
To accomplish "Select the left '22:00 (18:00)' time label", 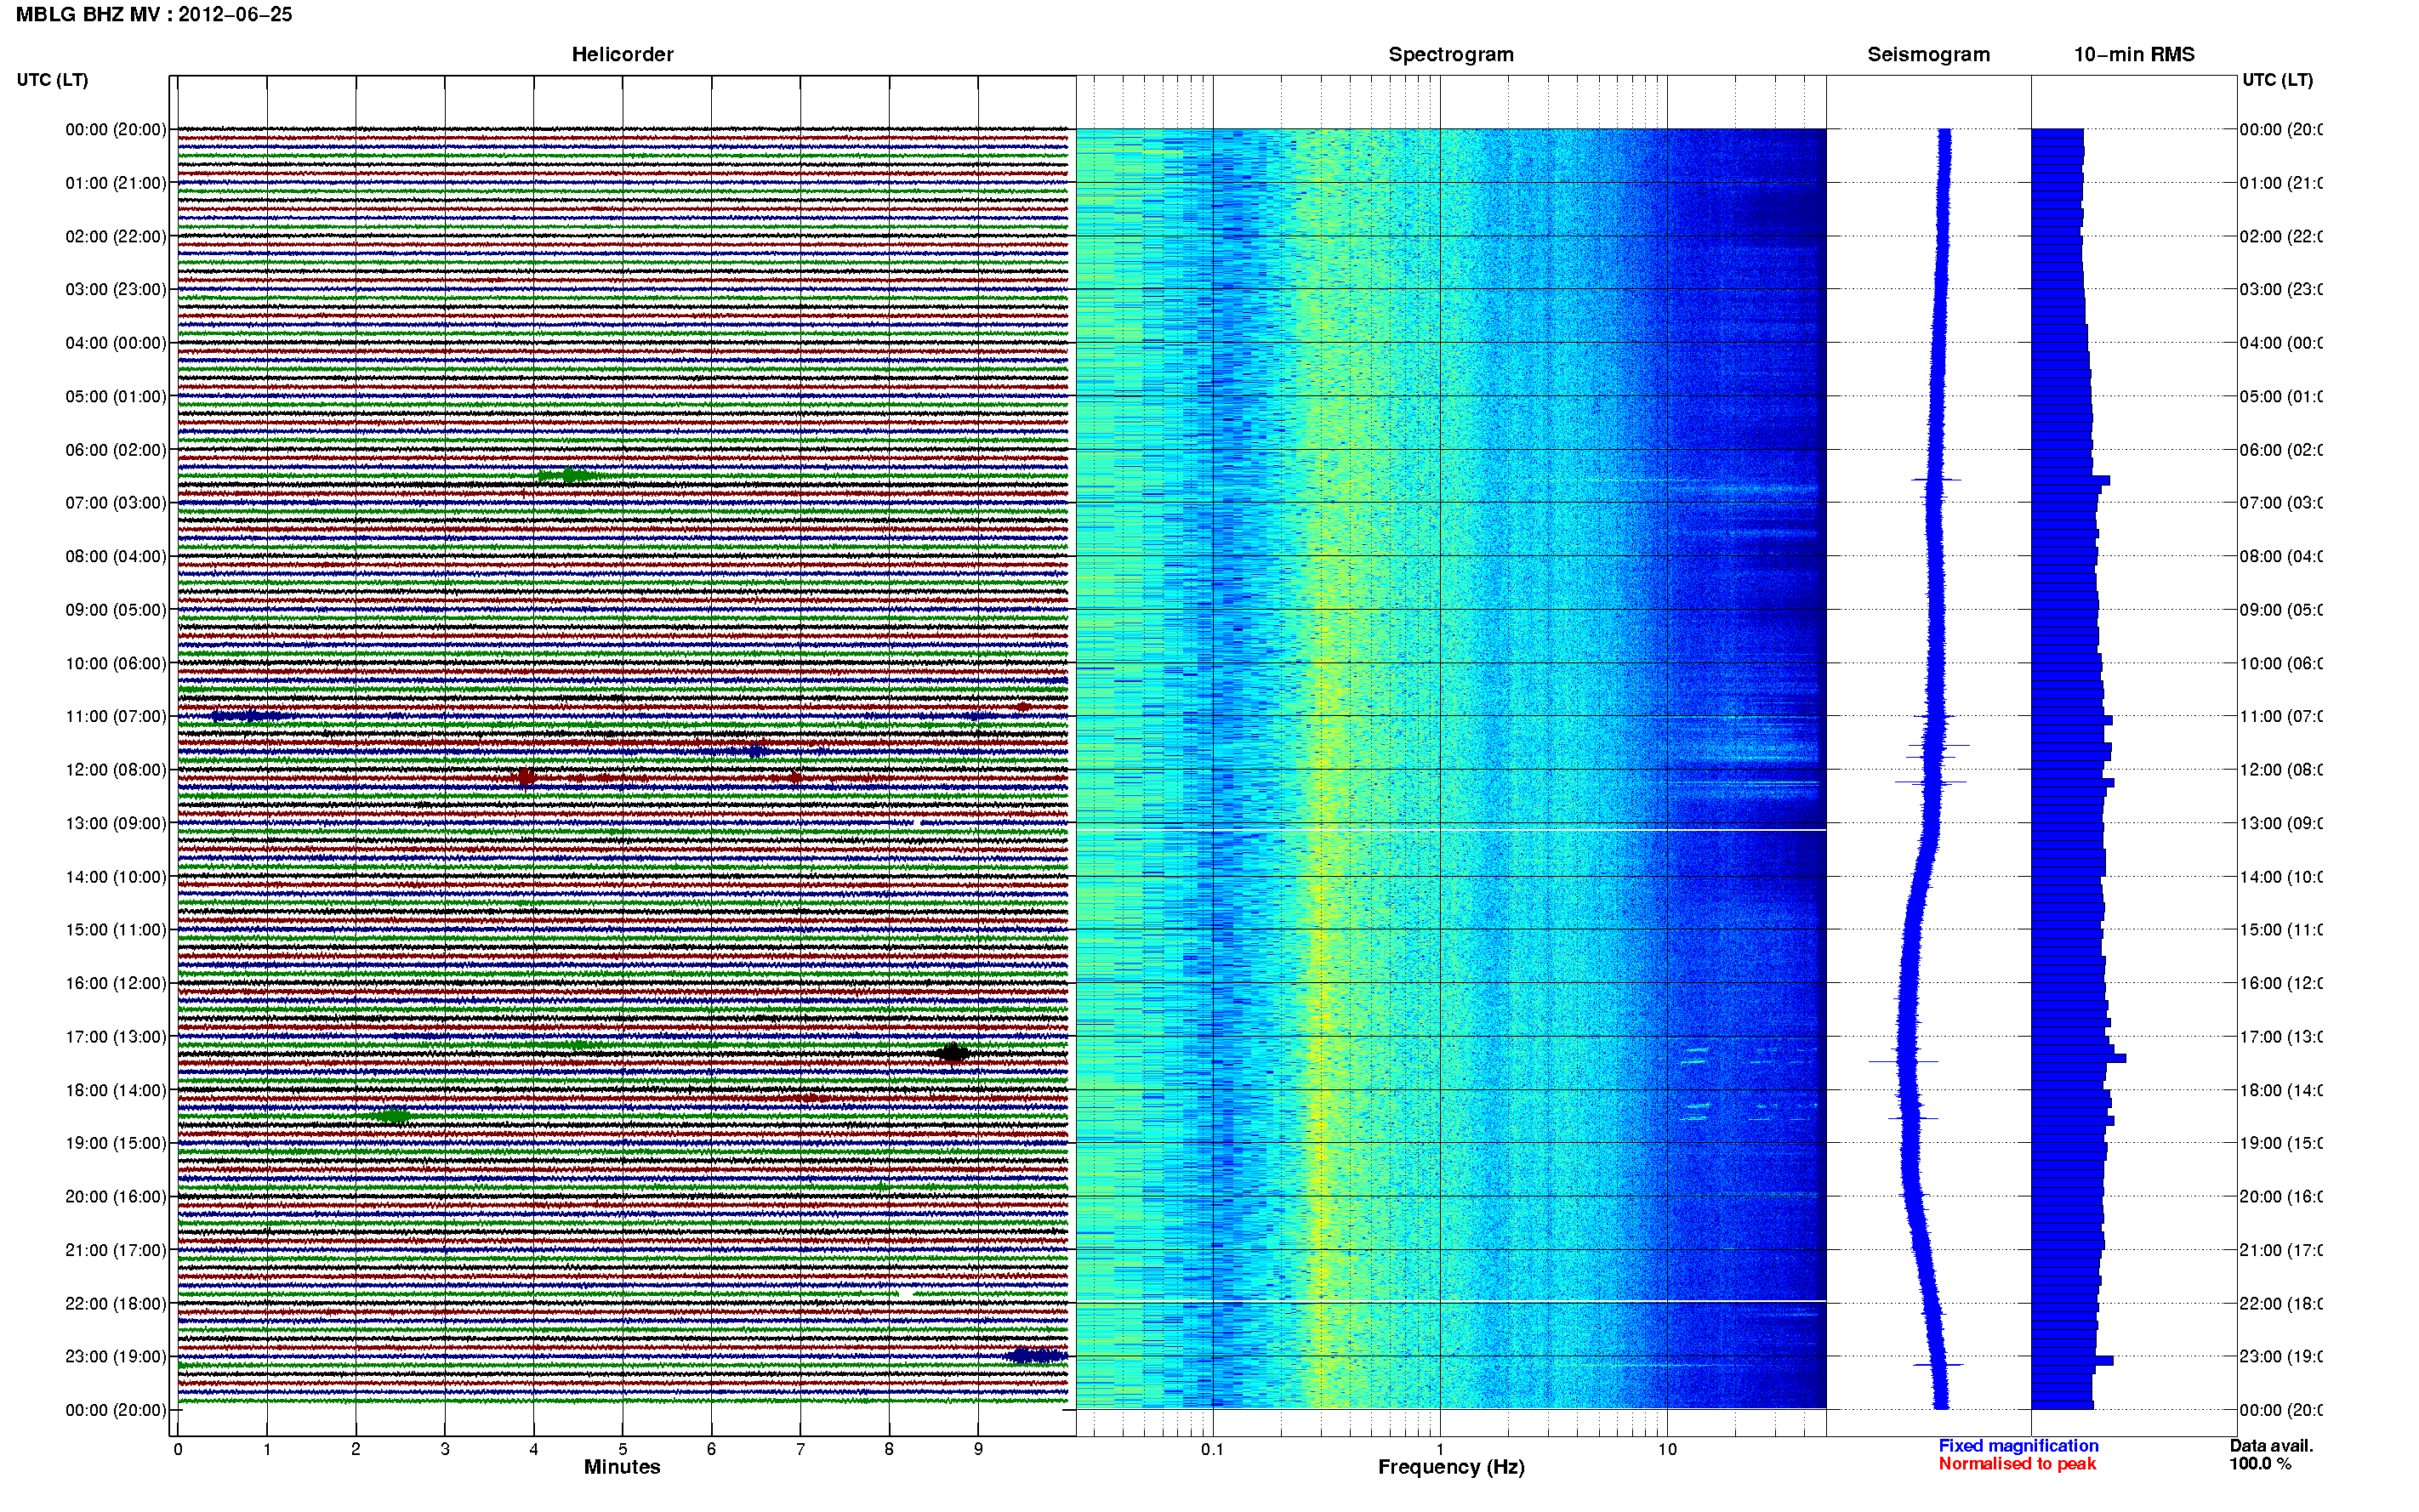I will 116,1303.
